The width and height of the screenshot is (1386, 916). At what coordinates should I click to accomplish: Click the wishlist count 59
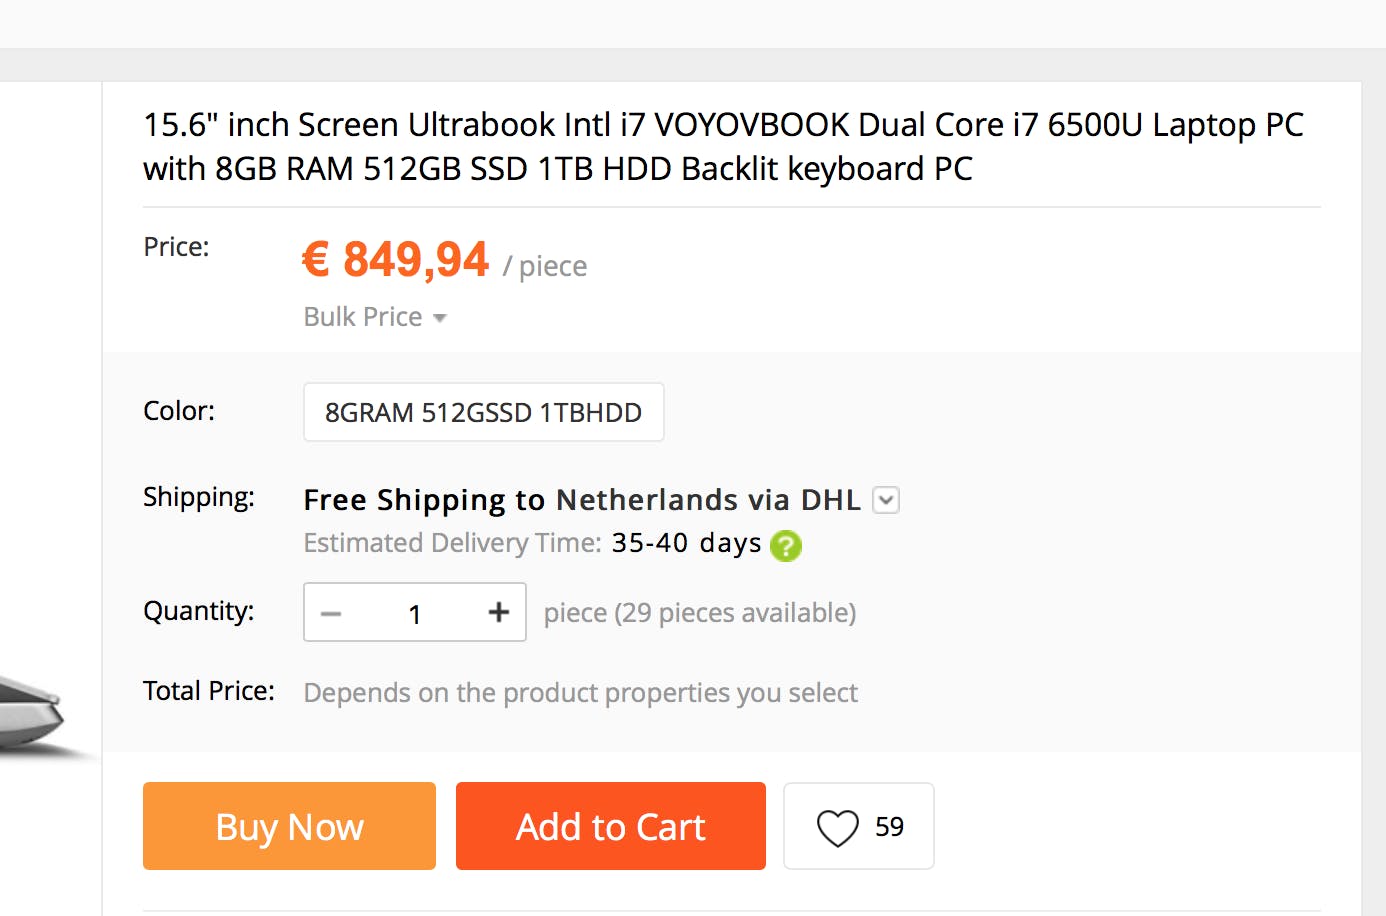889,827
